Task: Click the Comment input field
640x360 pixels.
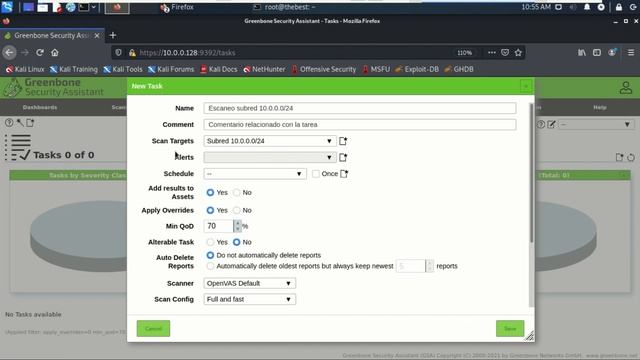Action: coord(360,124)
